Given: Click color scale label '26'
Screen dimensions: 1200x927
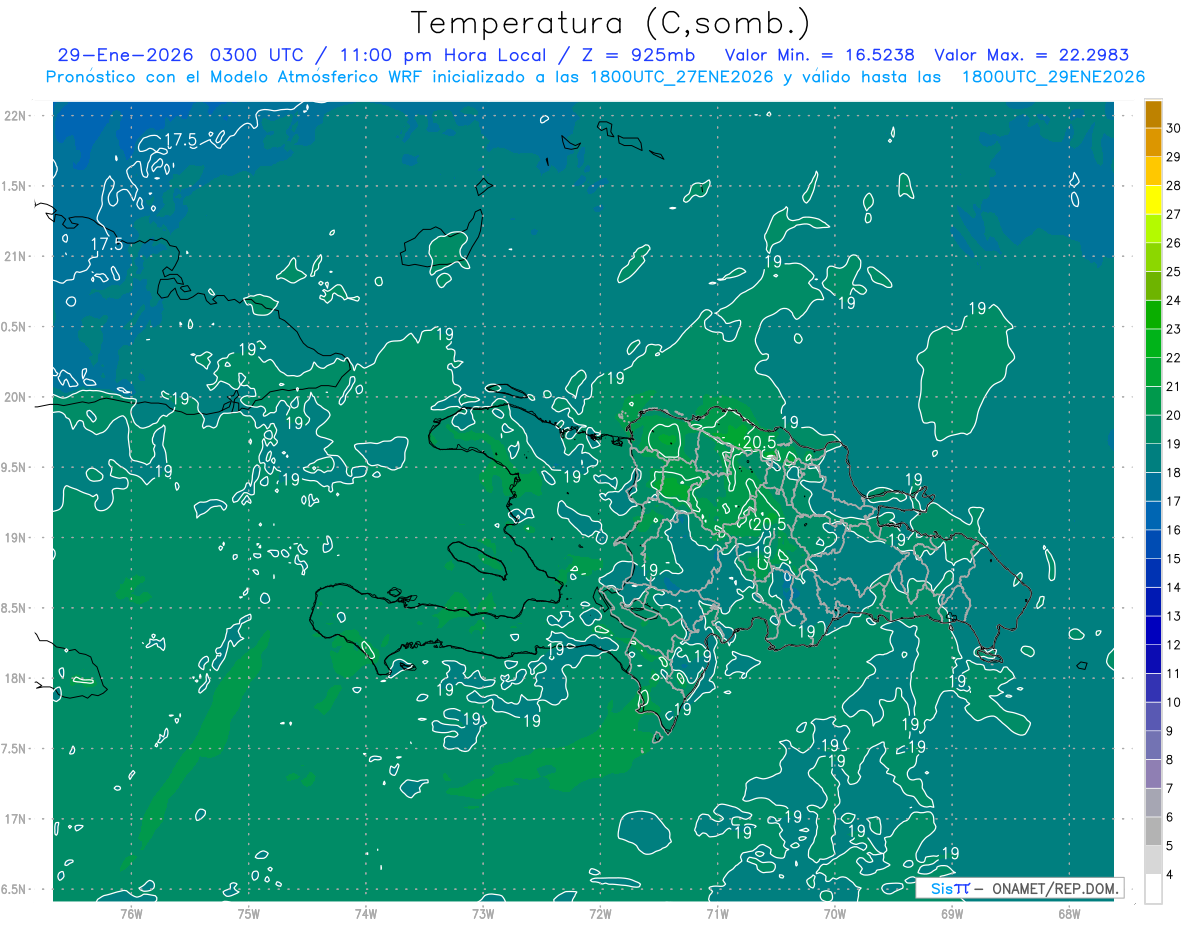Looking at the screenshot, I should pyautogui.click(x=1174, y=243).
